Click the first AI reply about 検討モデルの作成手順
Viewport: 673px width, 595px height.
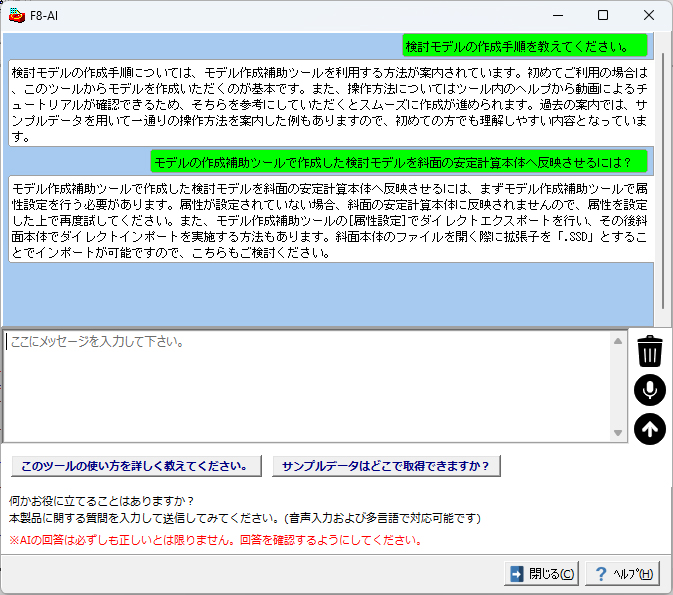click(331, 104)
